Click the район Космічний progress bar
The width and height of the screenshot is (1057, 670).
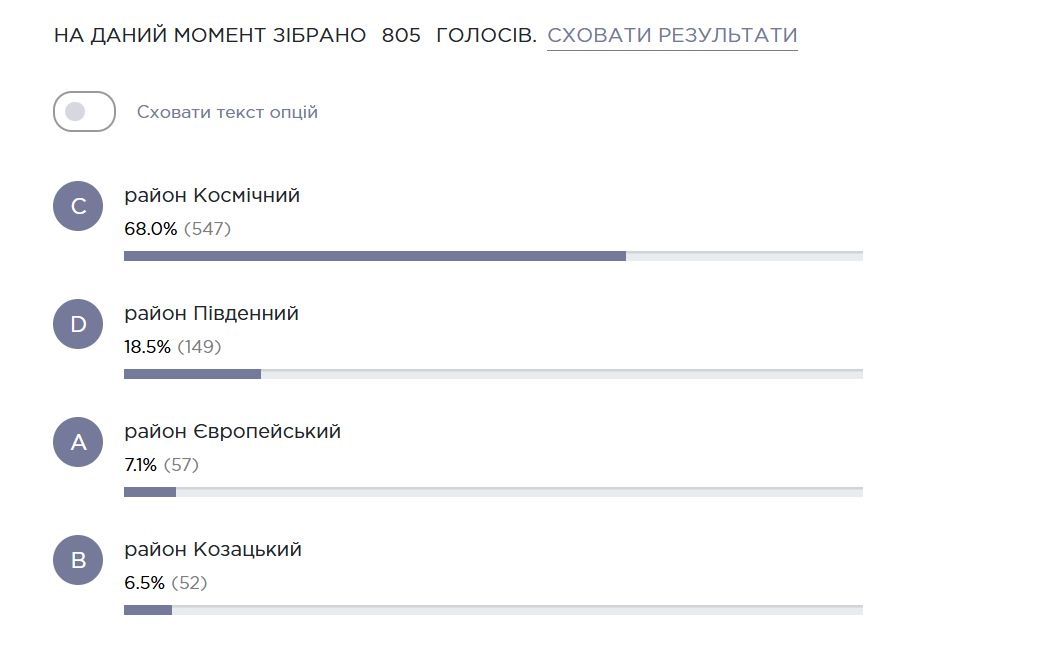(x=493, y=256)
